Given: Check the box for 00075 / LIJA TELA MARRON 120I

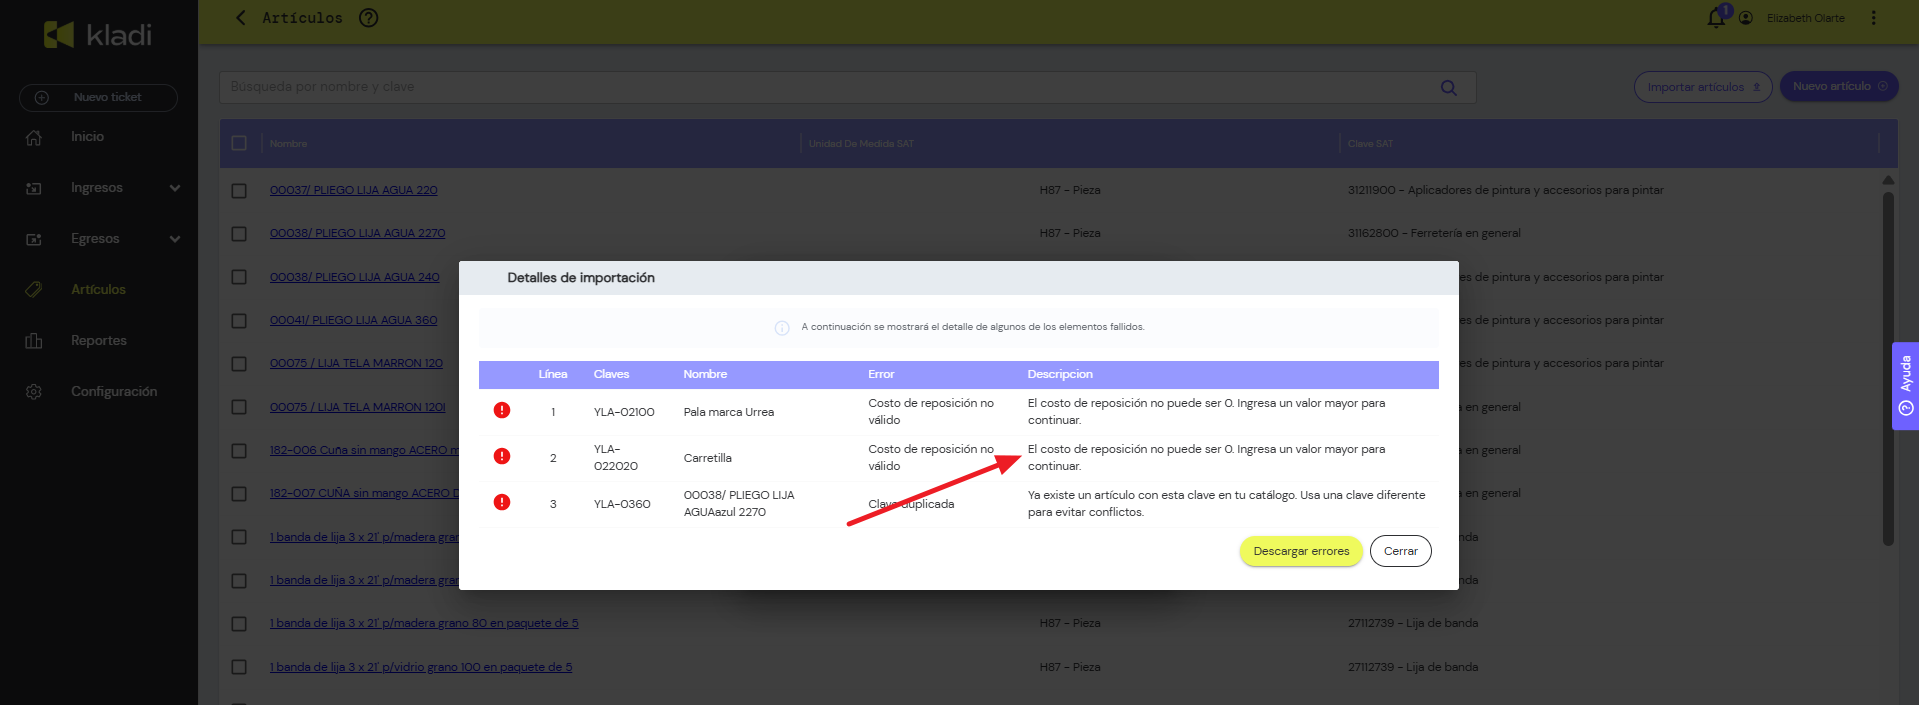Looking at the screenshot, I should coord(239,407).
